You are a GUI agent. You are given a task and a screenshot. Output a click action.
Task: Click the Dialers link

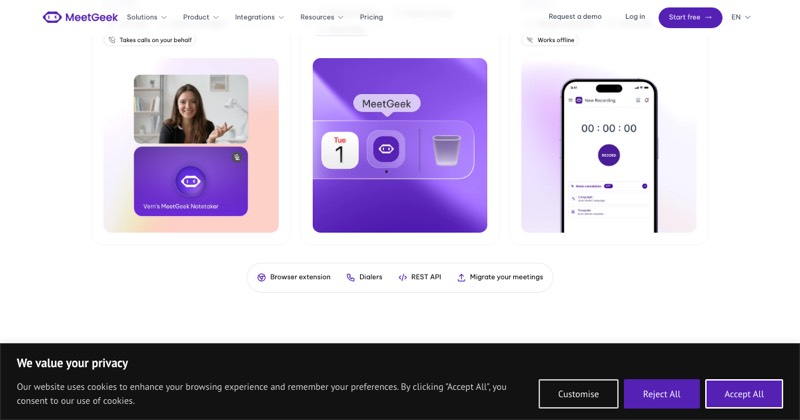[370, 277]
